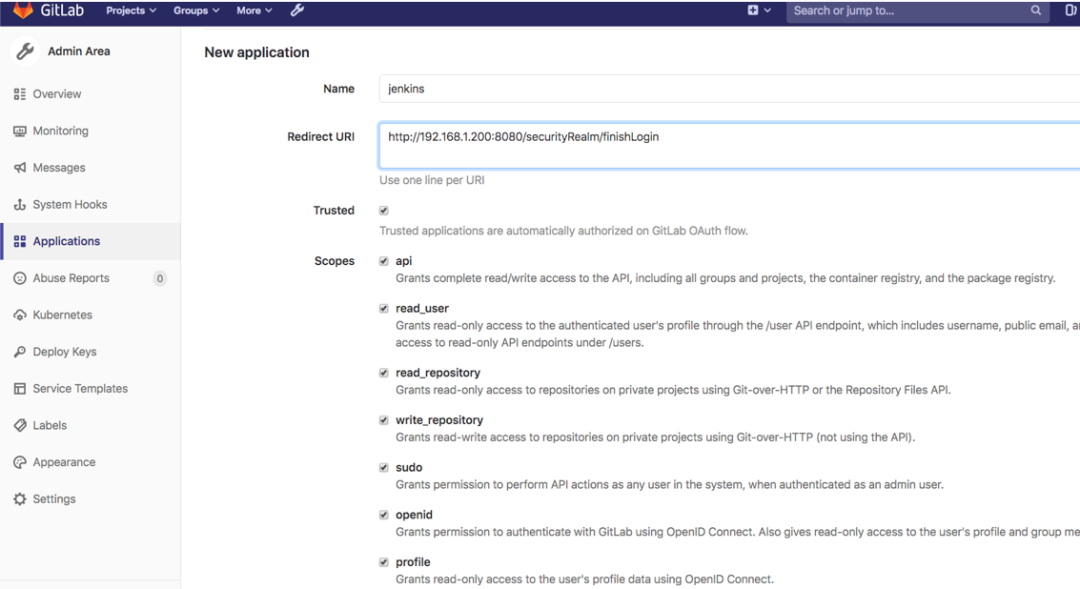Open the plus new item dropdown
The height and width of the screenshot is (589, 1080).
(x=759, y=11)
